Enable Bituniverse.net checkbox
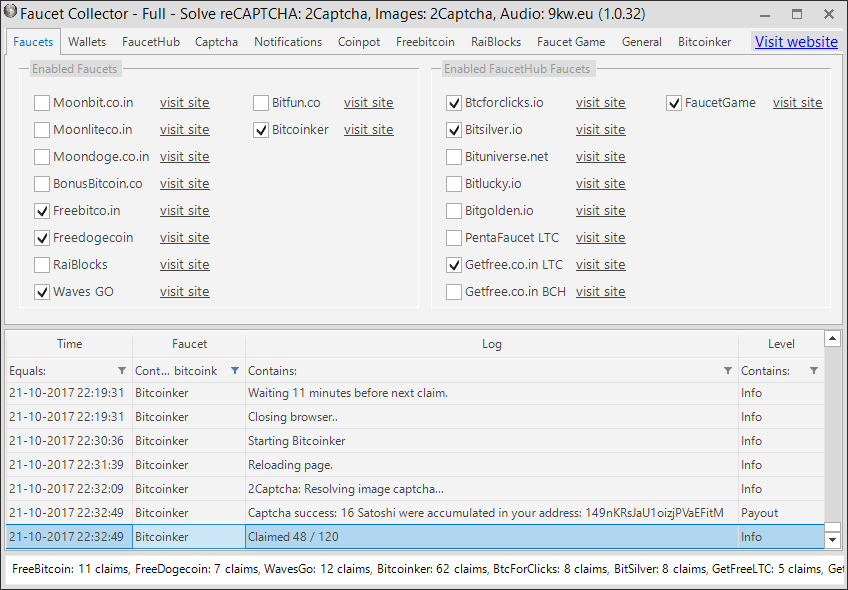This screenshot has height=590, width=848. [453, 157]
